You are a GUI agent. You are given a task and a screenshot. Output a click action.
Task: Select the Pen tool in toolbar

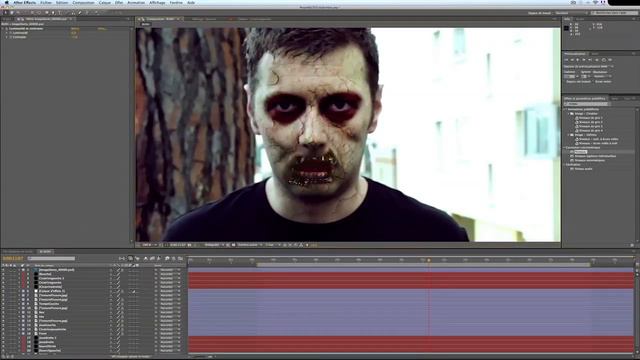pos(53,13)
